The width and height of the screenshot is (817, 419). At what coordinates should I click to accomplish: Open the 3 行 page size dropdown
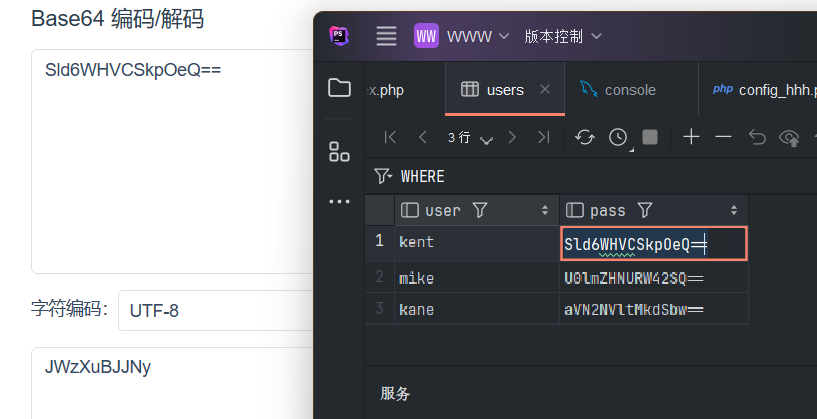click(470, 138)
